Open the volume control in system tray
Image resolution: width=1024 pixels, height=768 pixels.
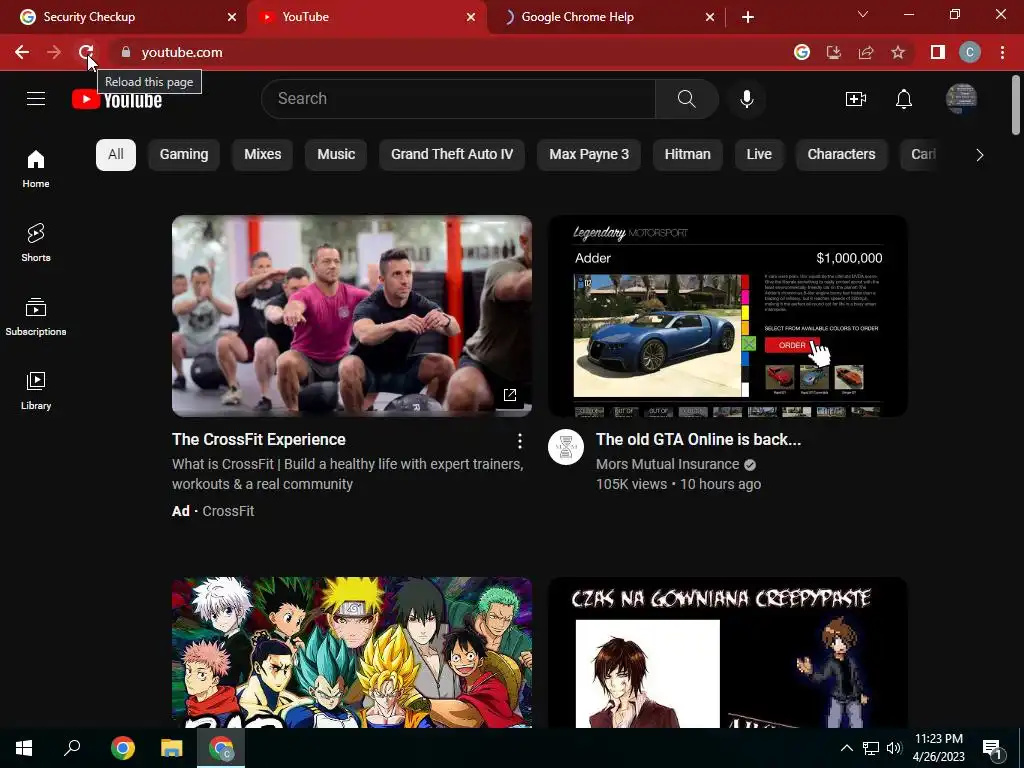pyautogui.click(x=894, y=748)
